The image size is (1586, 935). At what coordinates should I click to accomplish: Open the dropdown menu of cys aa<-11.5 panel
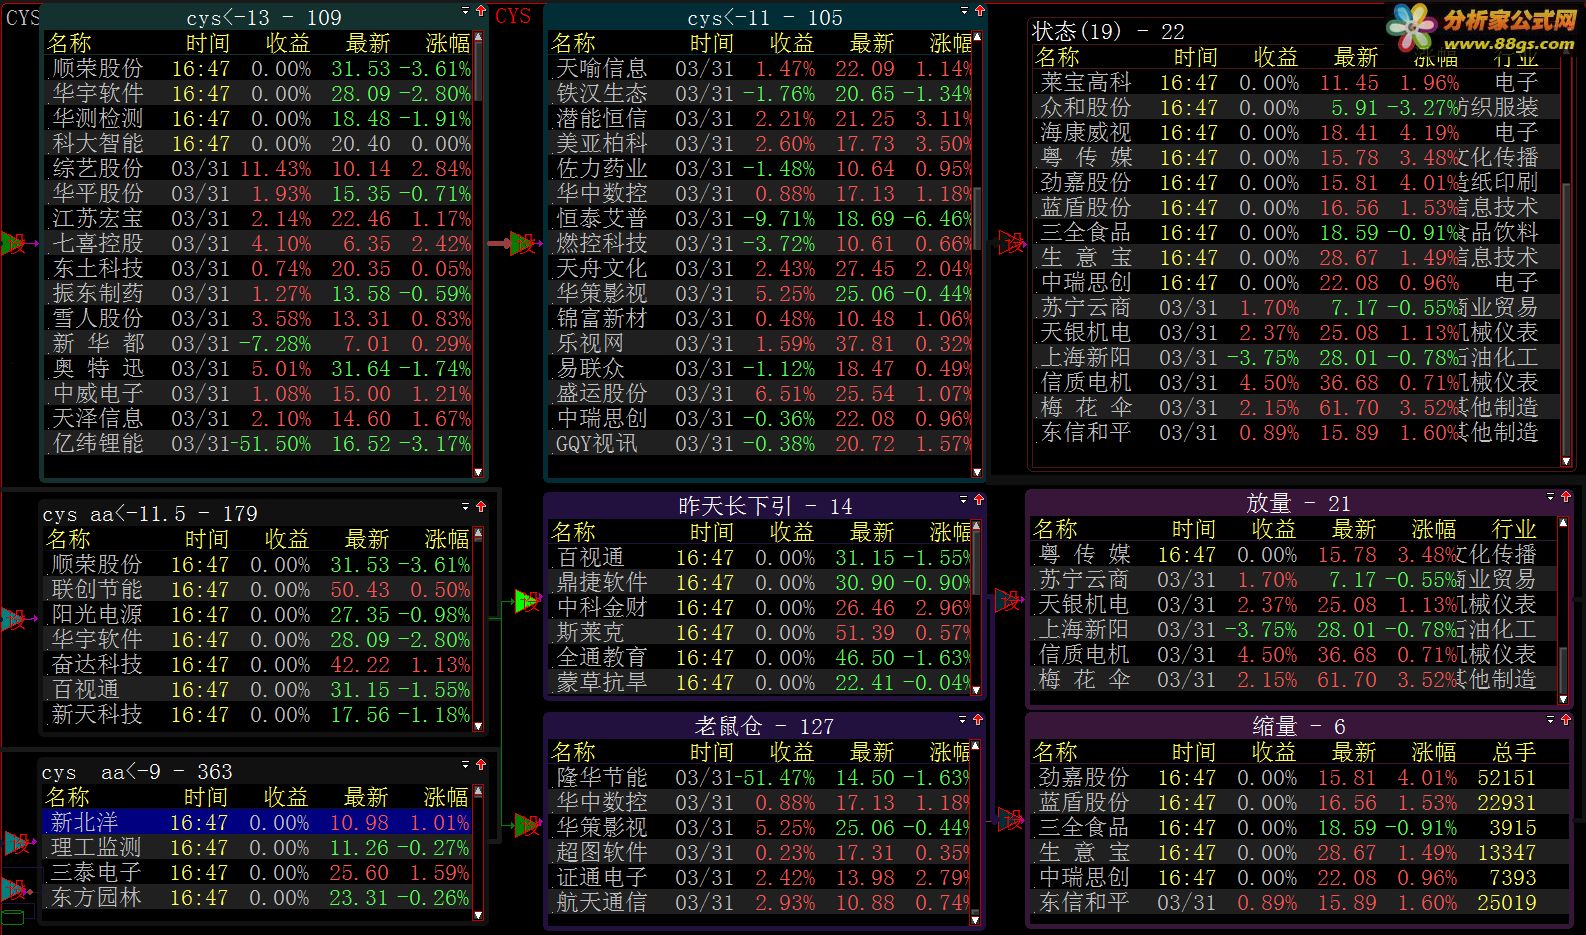[x=466, y=507]
